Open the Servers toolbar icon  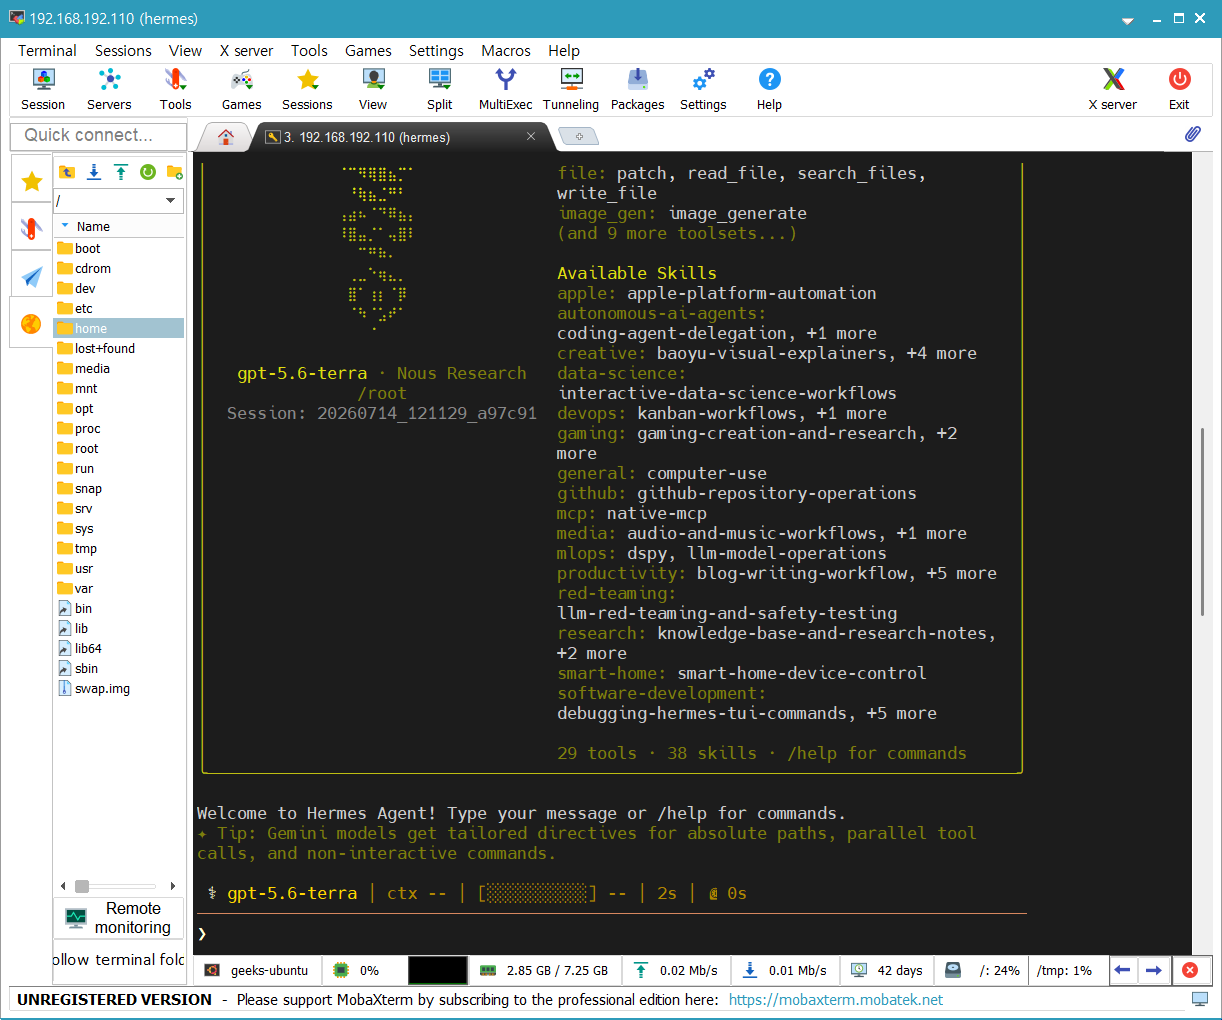point(109,89)
